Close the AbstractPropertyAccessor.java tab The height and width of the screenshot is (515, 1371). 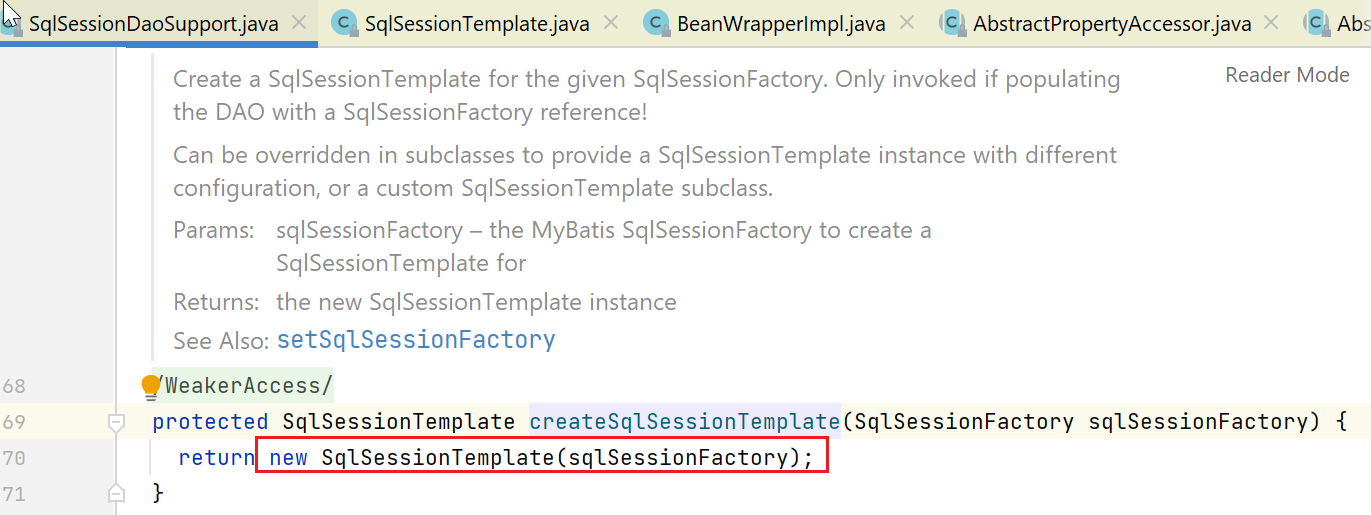coord(1272,23)
